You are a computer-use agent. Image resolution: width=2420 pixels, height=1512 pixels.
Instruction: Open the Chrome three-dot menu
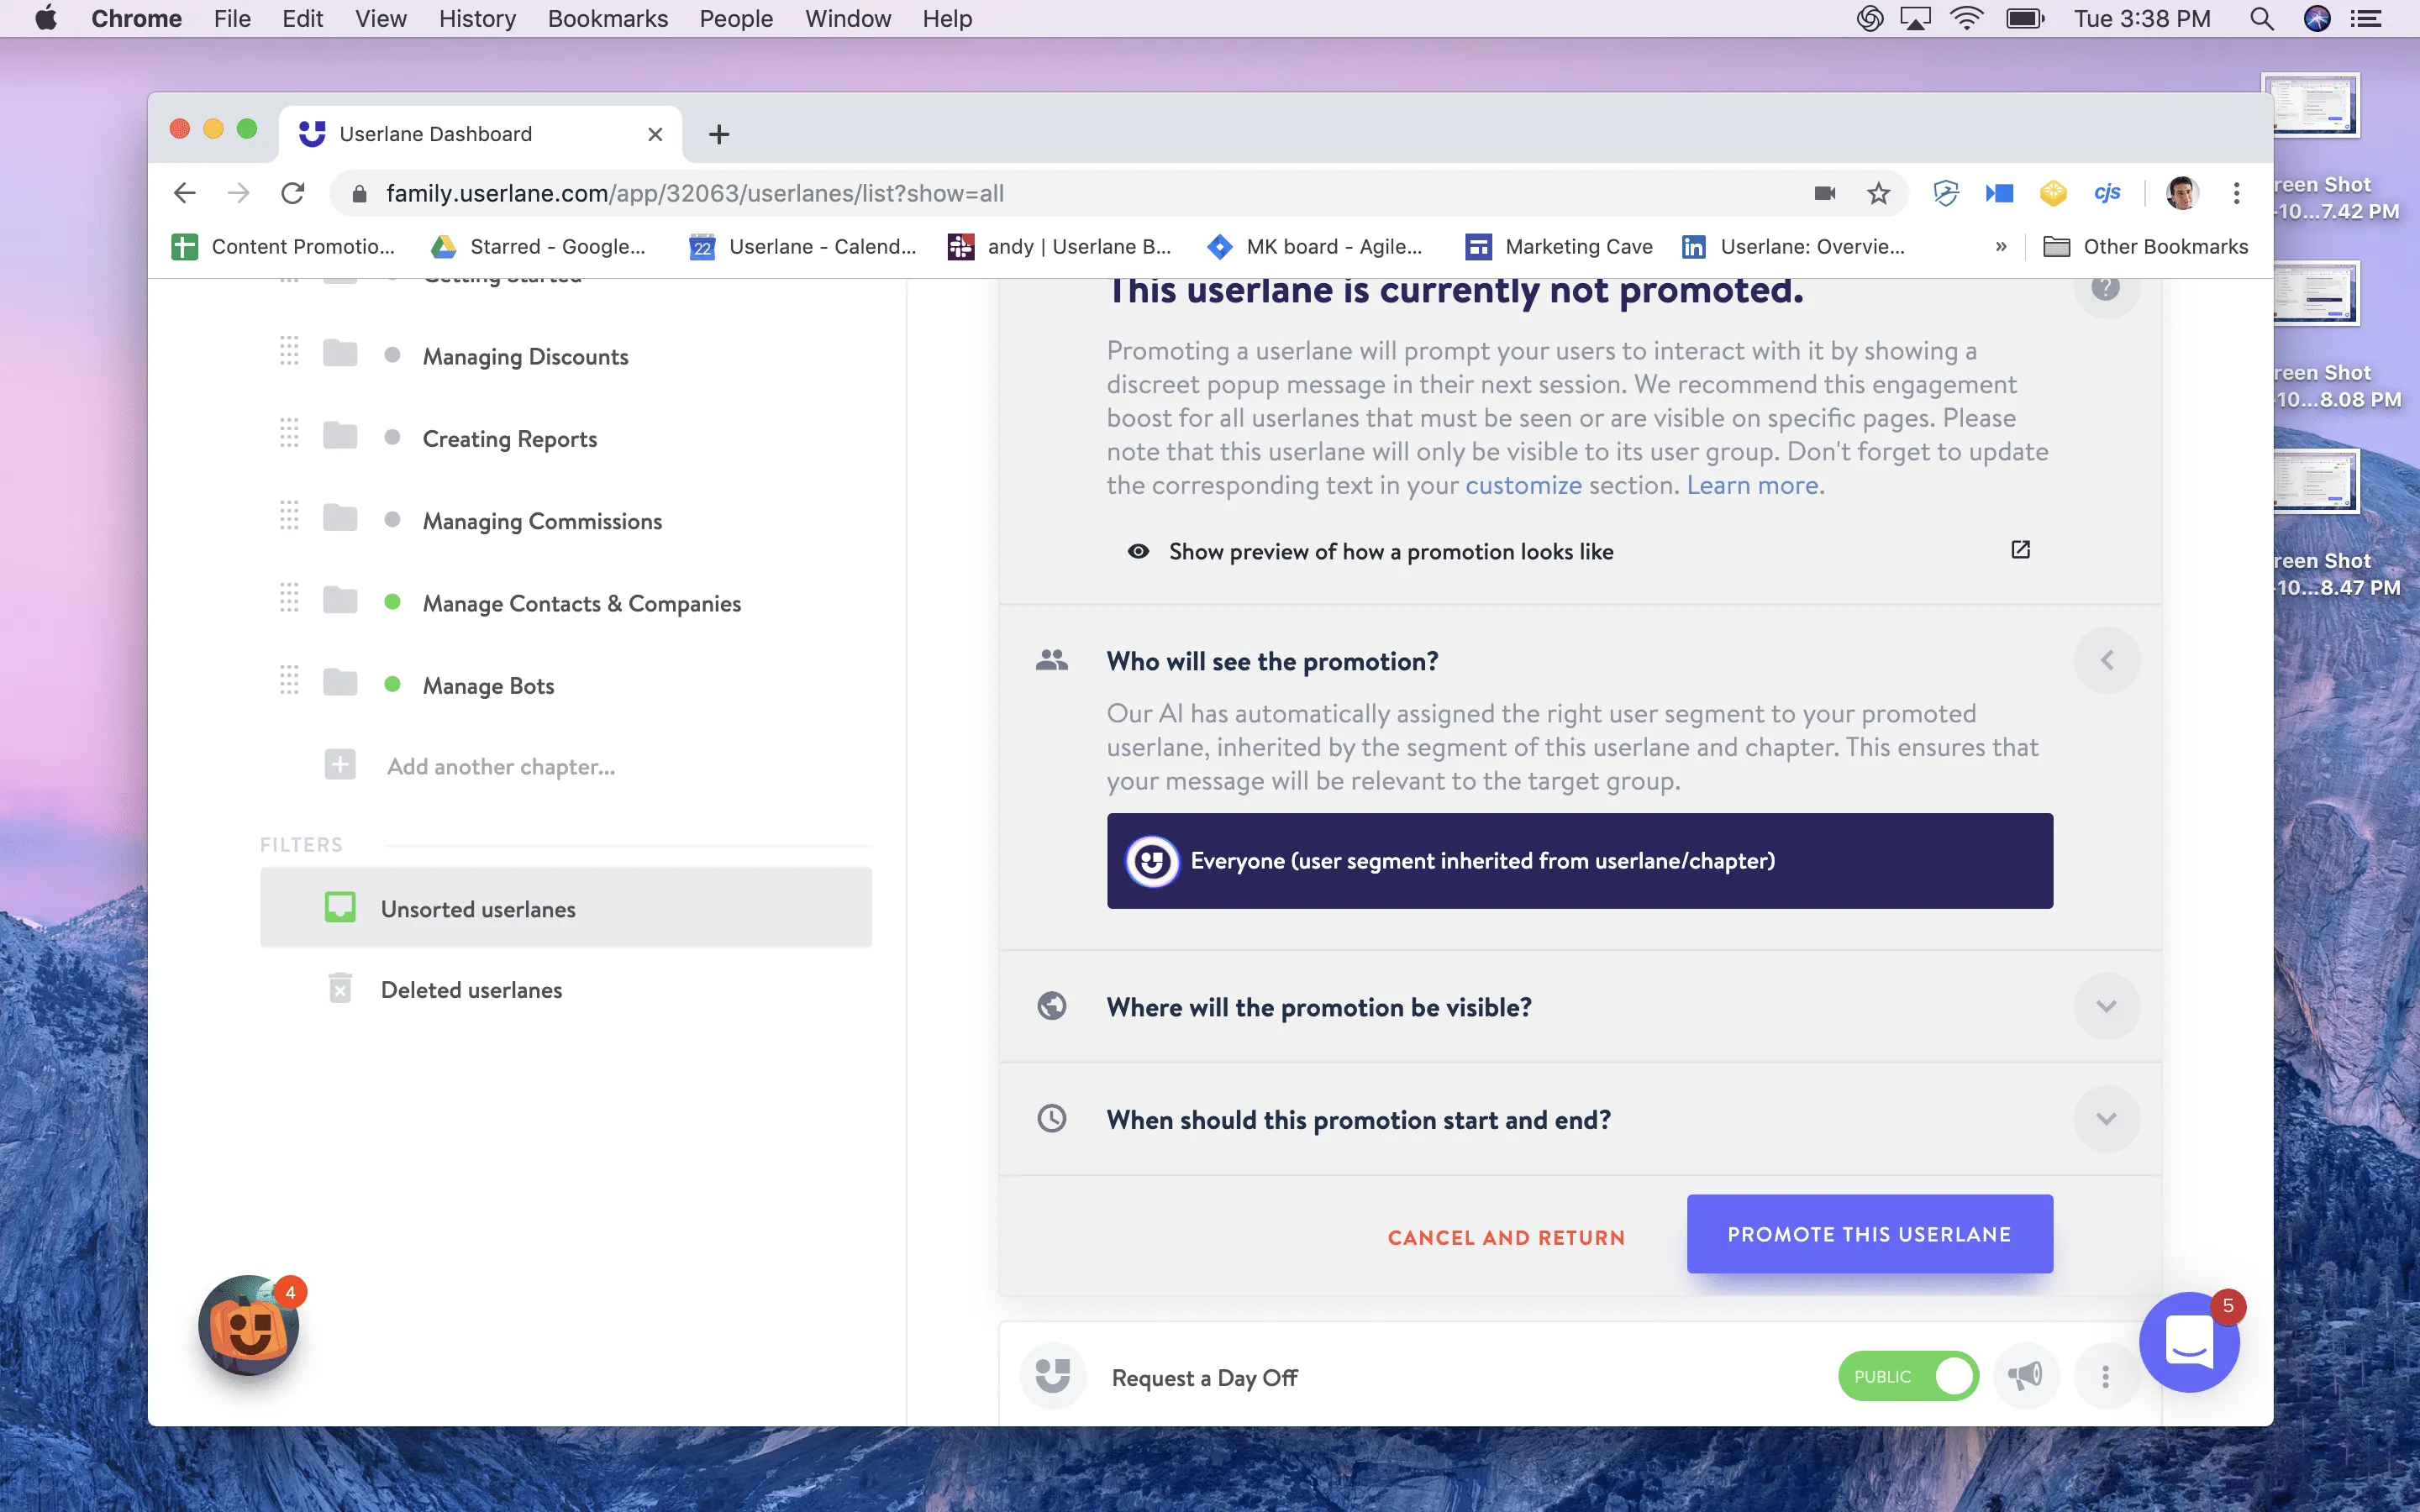[x=2236, y=193]
